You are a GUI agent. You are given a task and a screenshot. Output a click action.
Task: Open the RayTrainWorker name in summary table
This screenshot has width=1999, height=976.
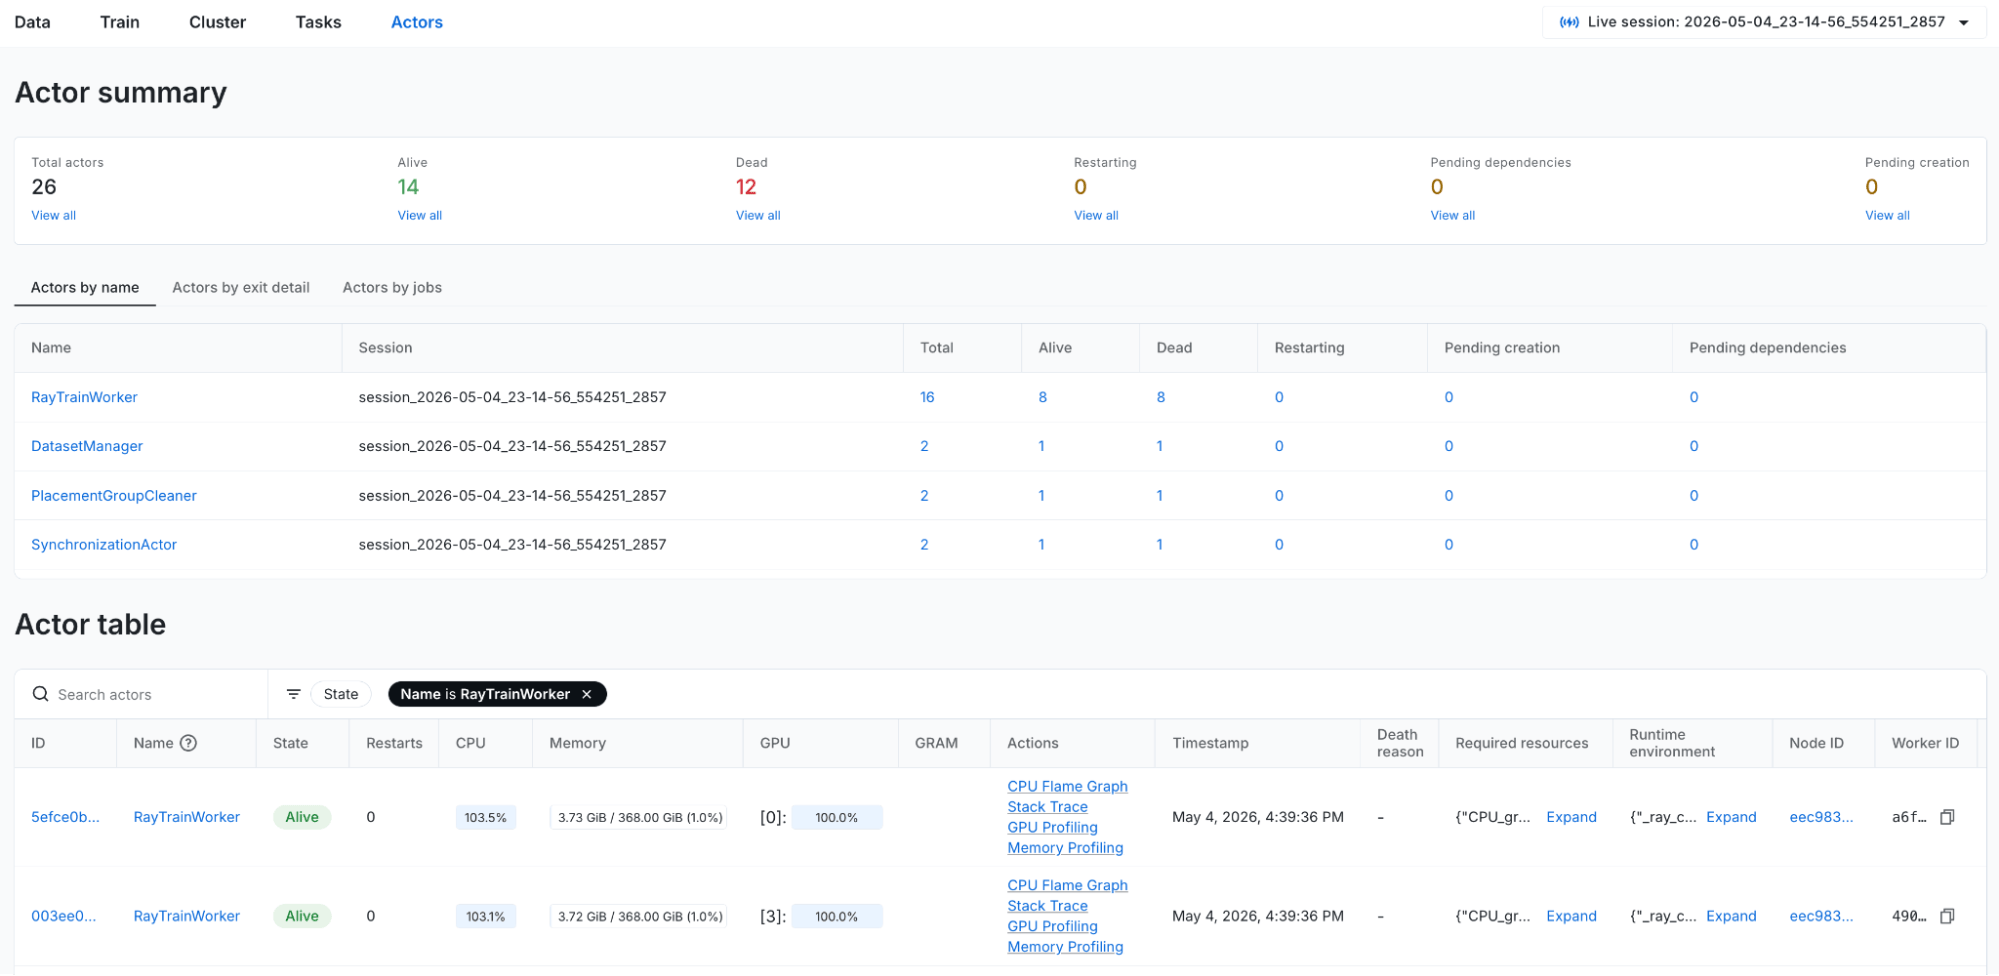(x=84, y=397)
